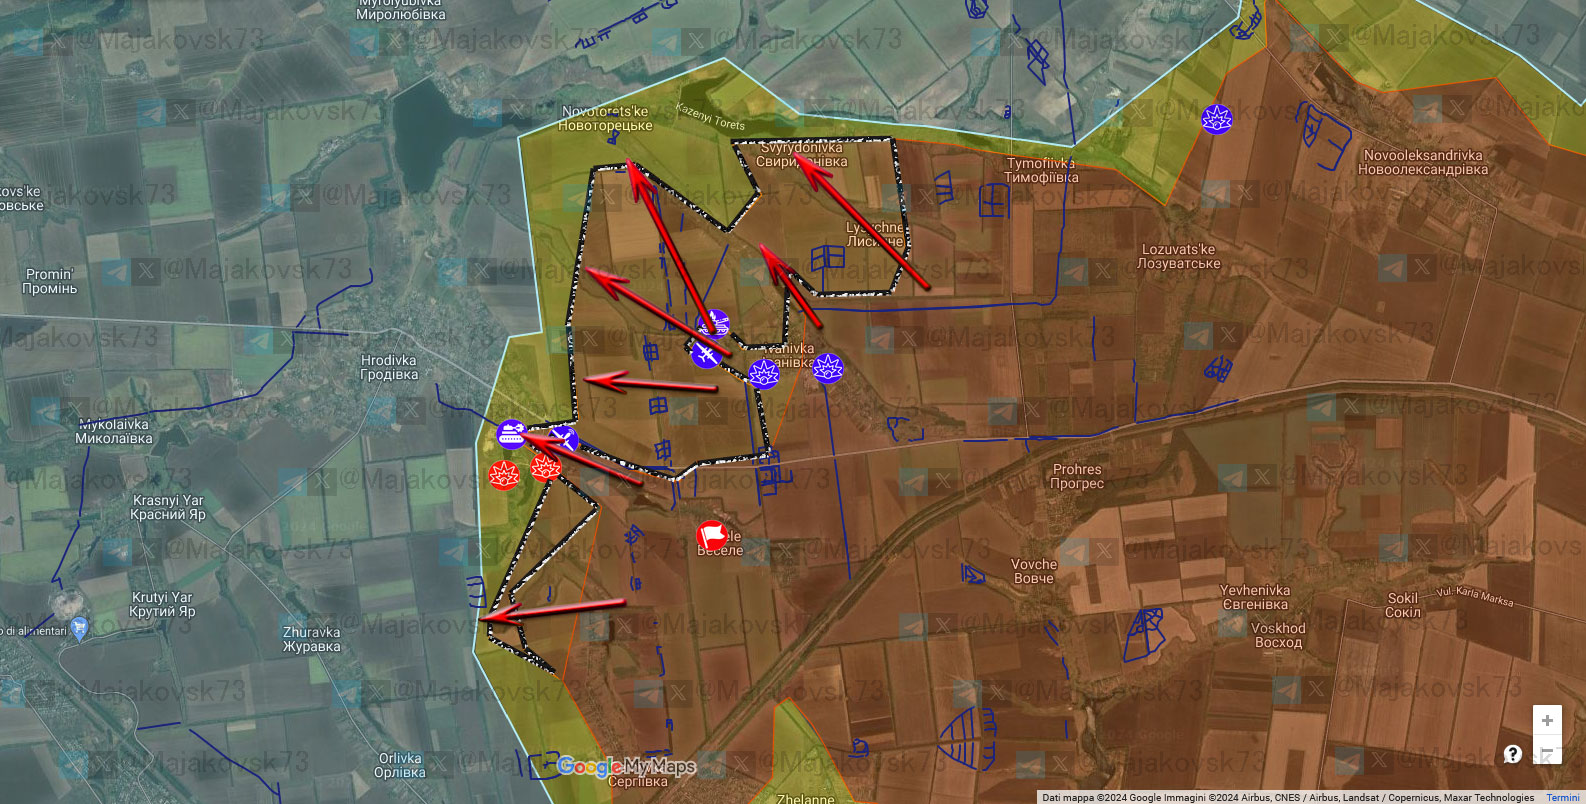This screenshot has height=804, width=1586.
Task: Click the grocery store pin icon at bottom left
Action: click(x=80, y=628)
